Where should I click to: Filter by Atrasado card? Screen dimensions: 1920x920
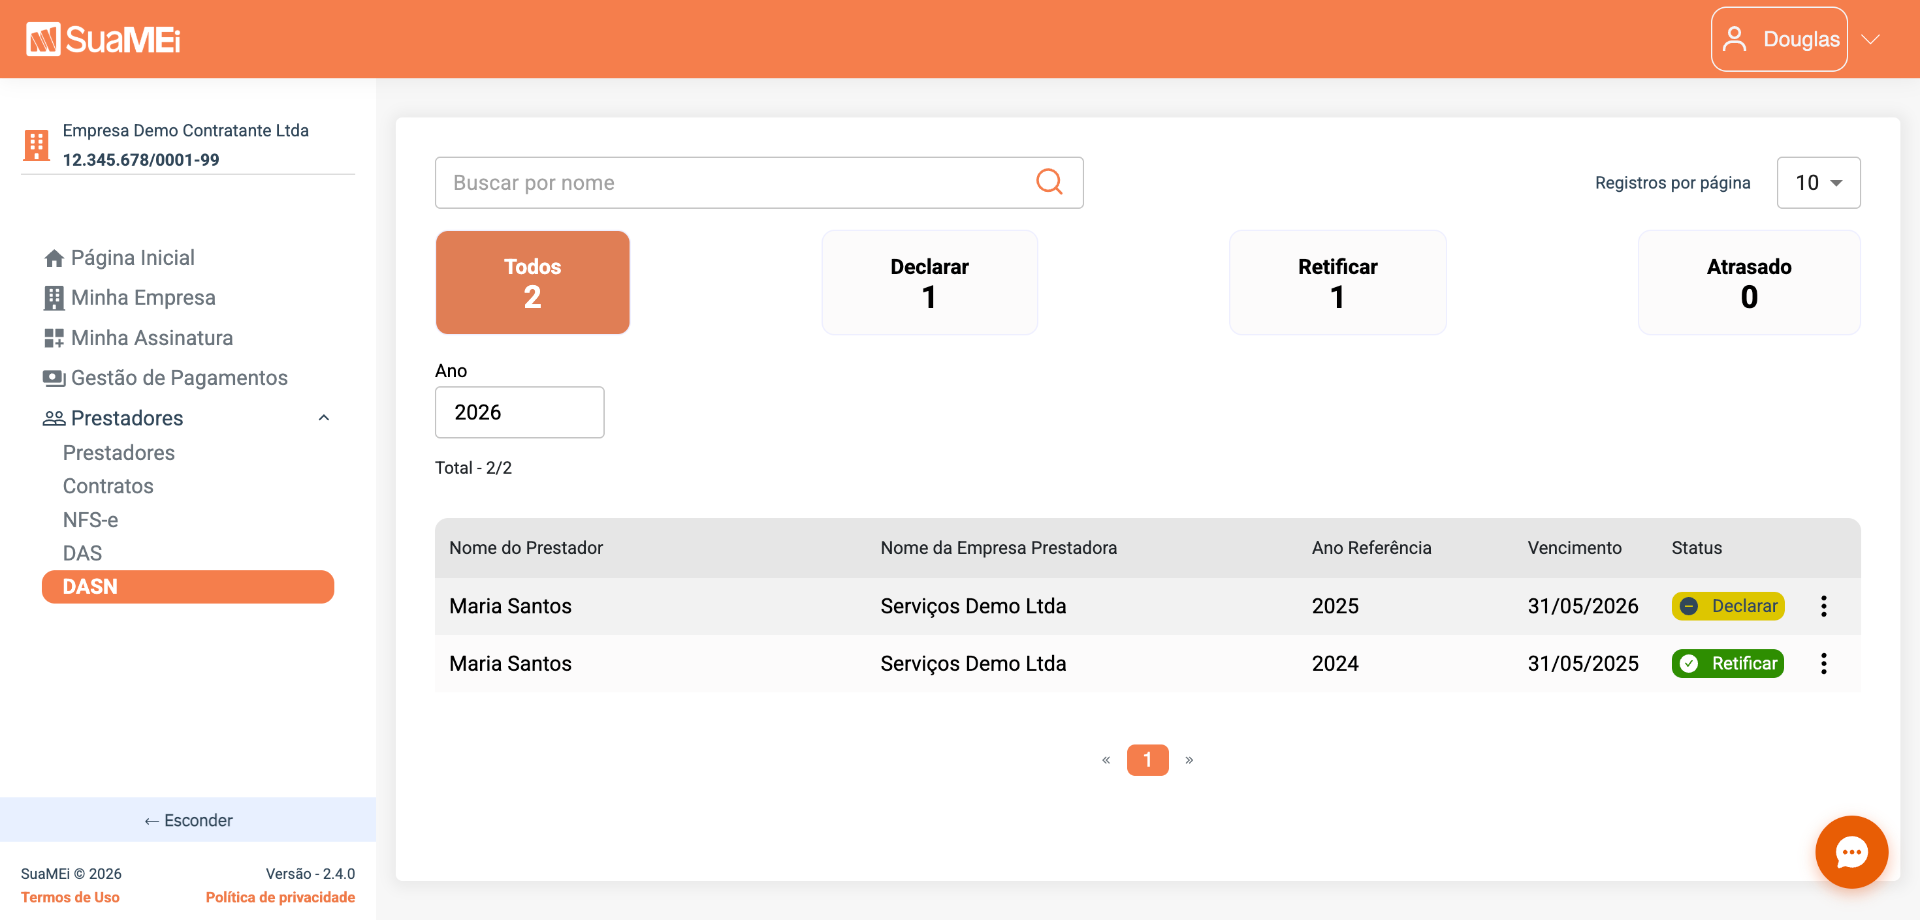tap(1749, 282)
